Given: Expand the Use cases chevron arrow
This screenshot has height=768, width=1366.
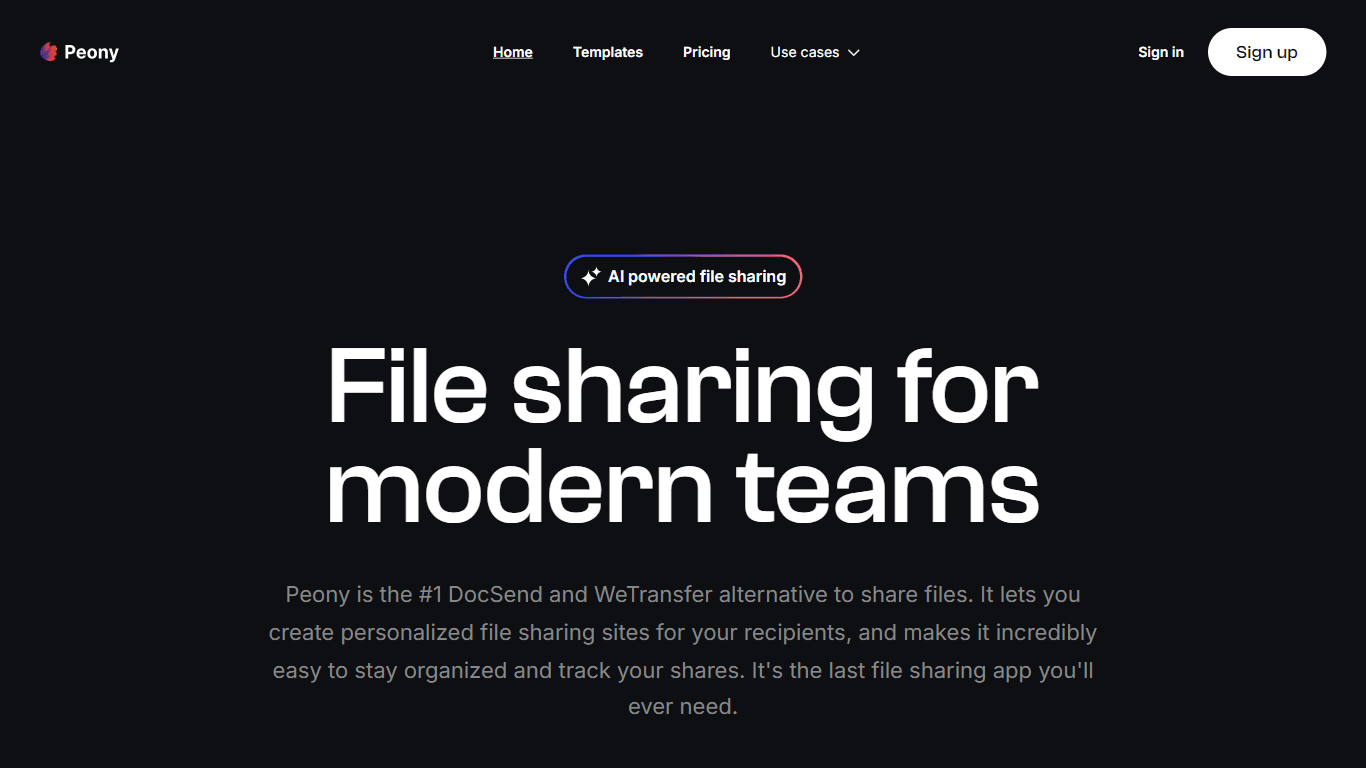Looking at the screenshot, I should [x=854, y=53].
